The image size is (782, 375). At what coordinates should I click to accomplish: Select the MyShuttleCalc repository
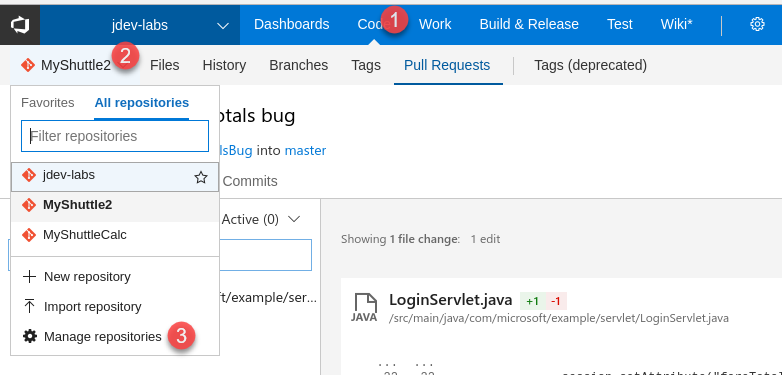pos(115,235)
